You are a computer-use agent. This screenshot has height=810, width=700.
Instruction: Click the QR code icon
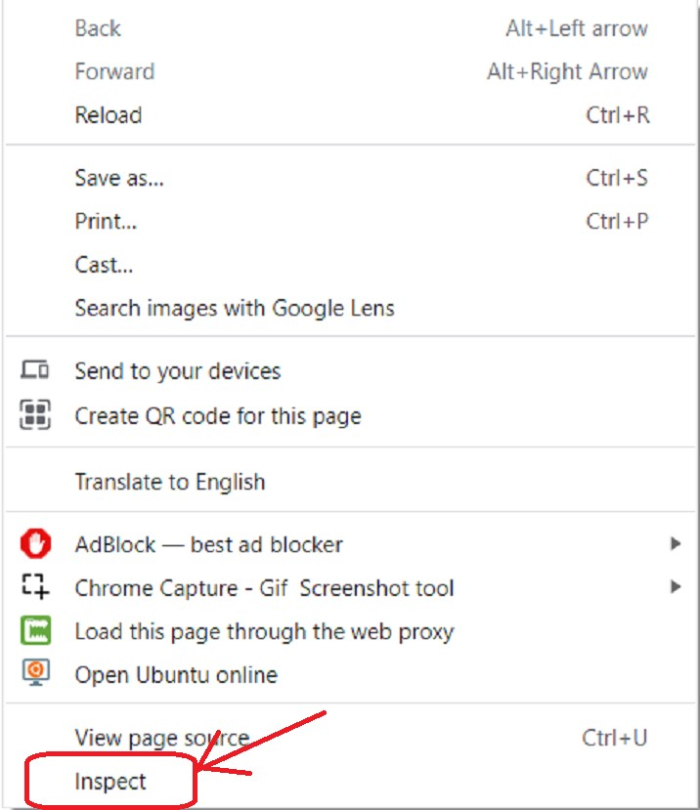35,415
